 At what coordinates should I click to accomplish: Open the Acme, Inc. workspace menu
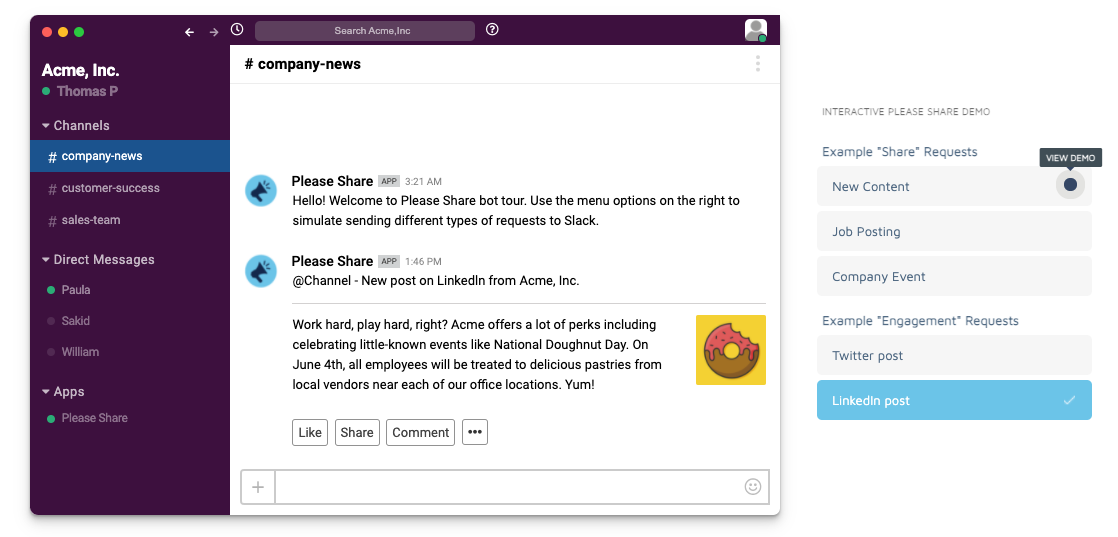click(x=81, y=70)
